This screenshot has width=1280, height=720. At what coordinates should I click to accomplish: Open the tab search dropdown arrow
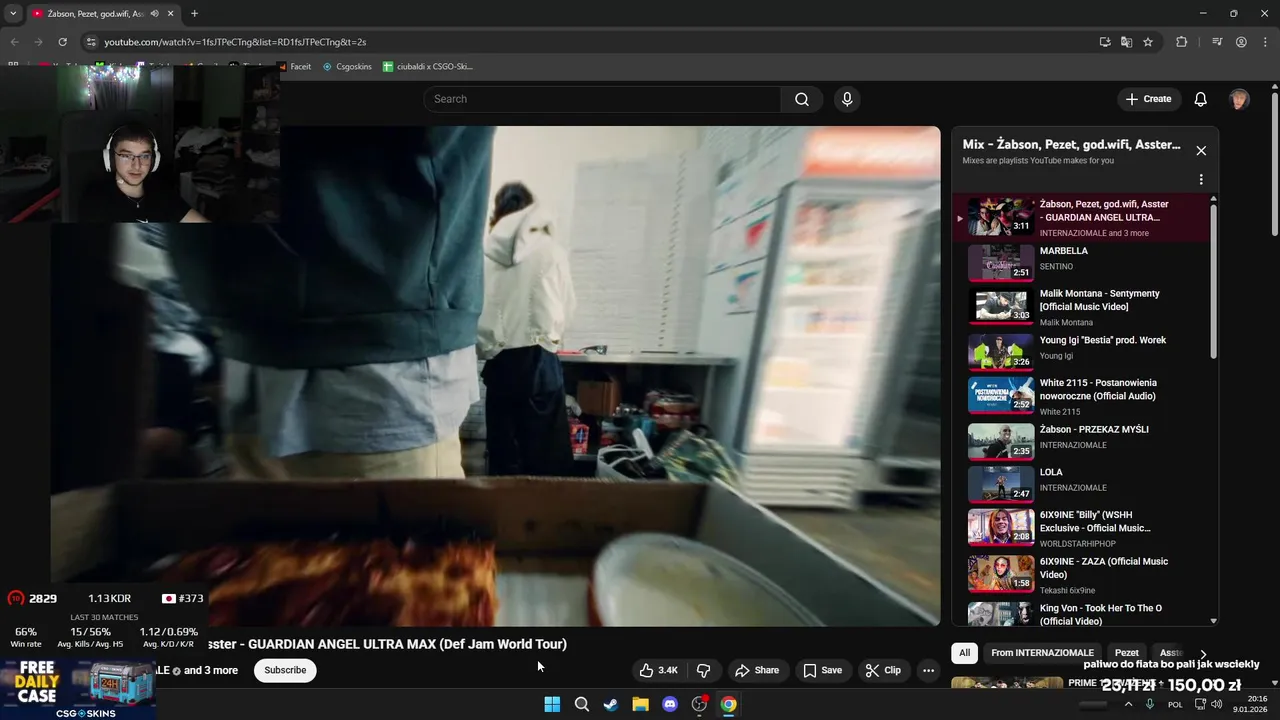point(13,14)
